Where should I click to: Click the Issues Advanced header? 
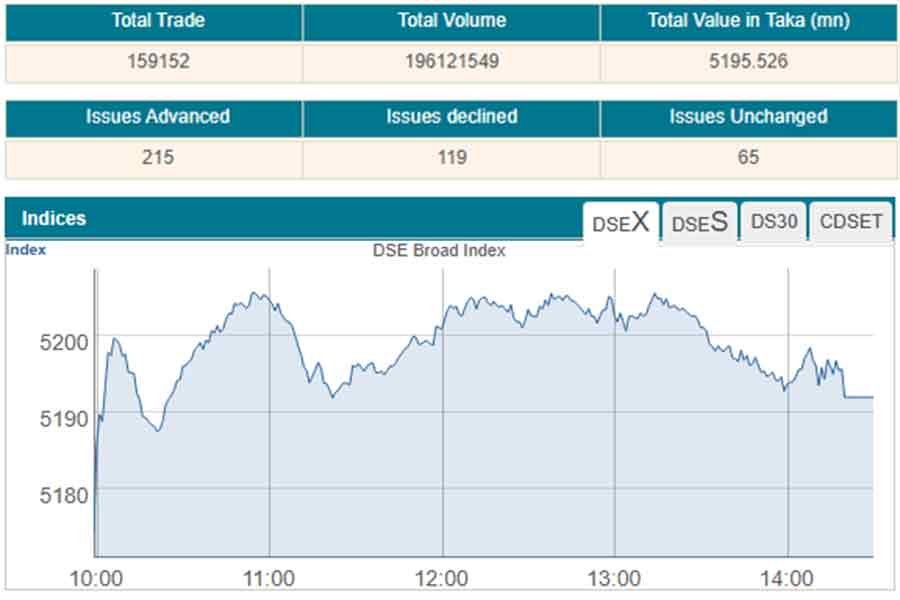pos(158,117)
